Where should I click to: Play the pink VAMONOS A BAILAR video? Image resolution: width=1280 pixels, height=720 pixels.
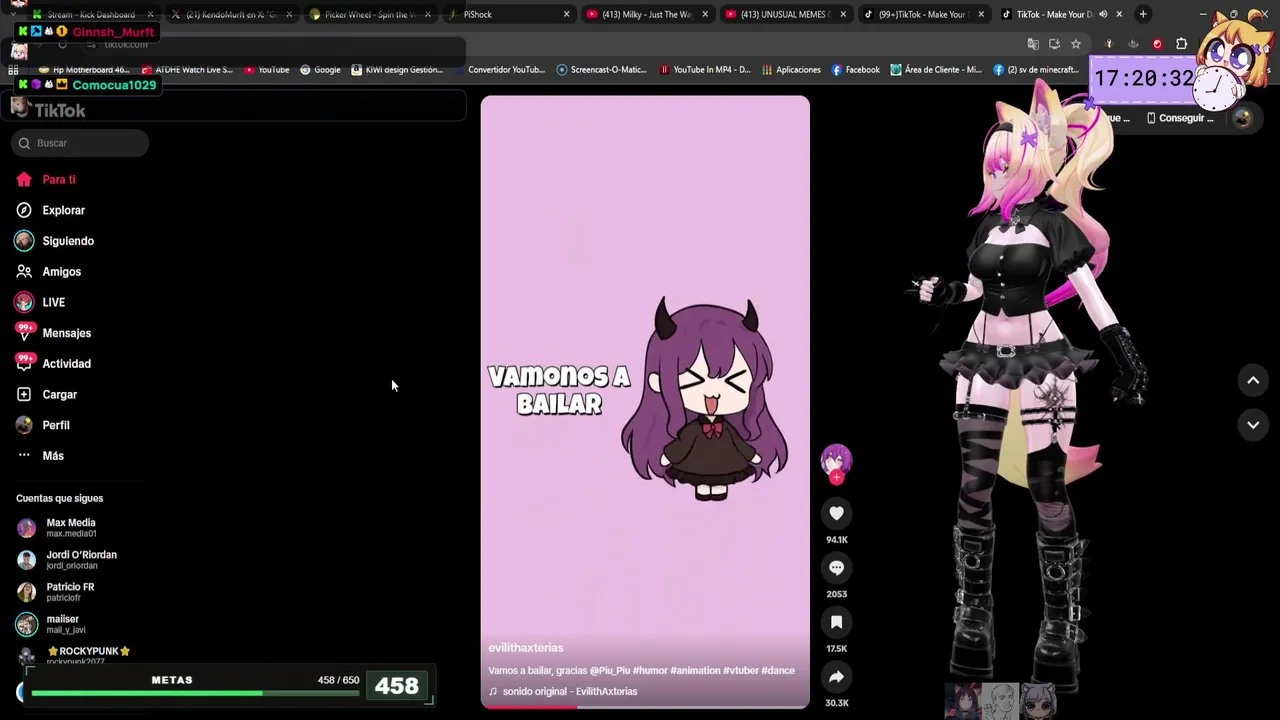(645, 402)
